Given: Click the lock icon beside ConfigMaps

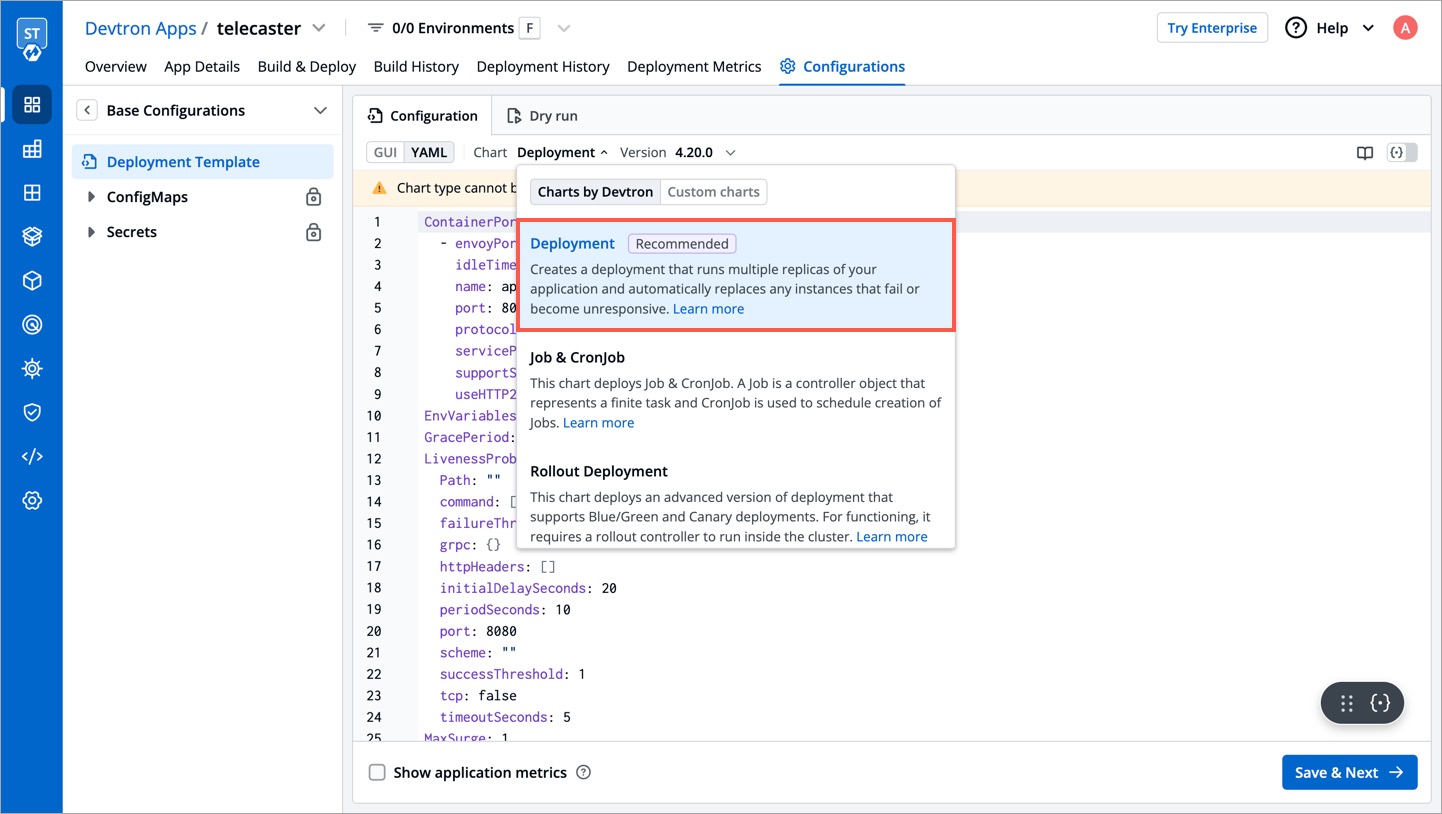Looking at the screenshot, I should point(313,197).
